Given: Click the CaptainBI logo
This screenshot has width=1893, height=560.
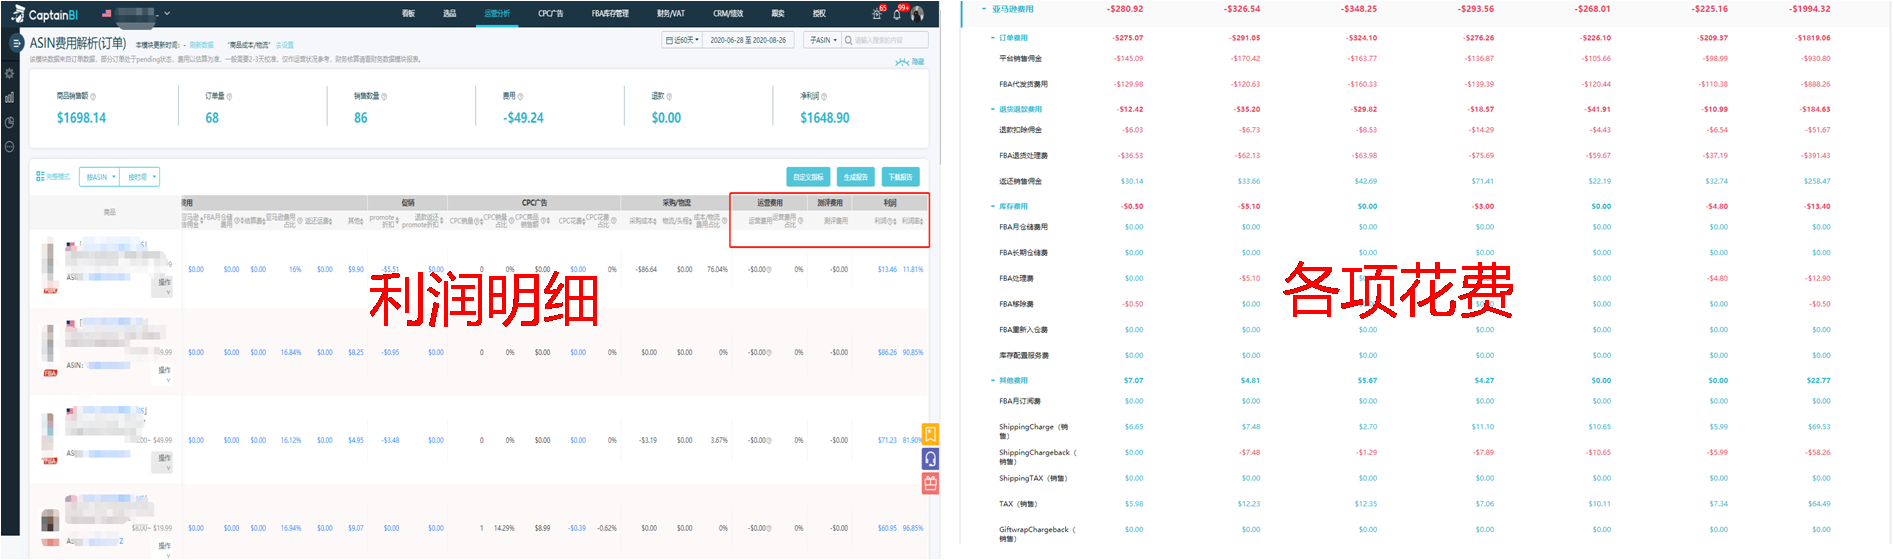Looking at the screenshot, I should 44,14.
